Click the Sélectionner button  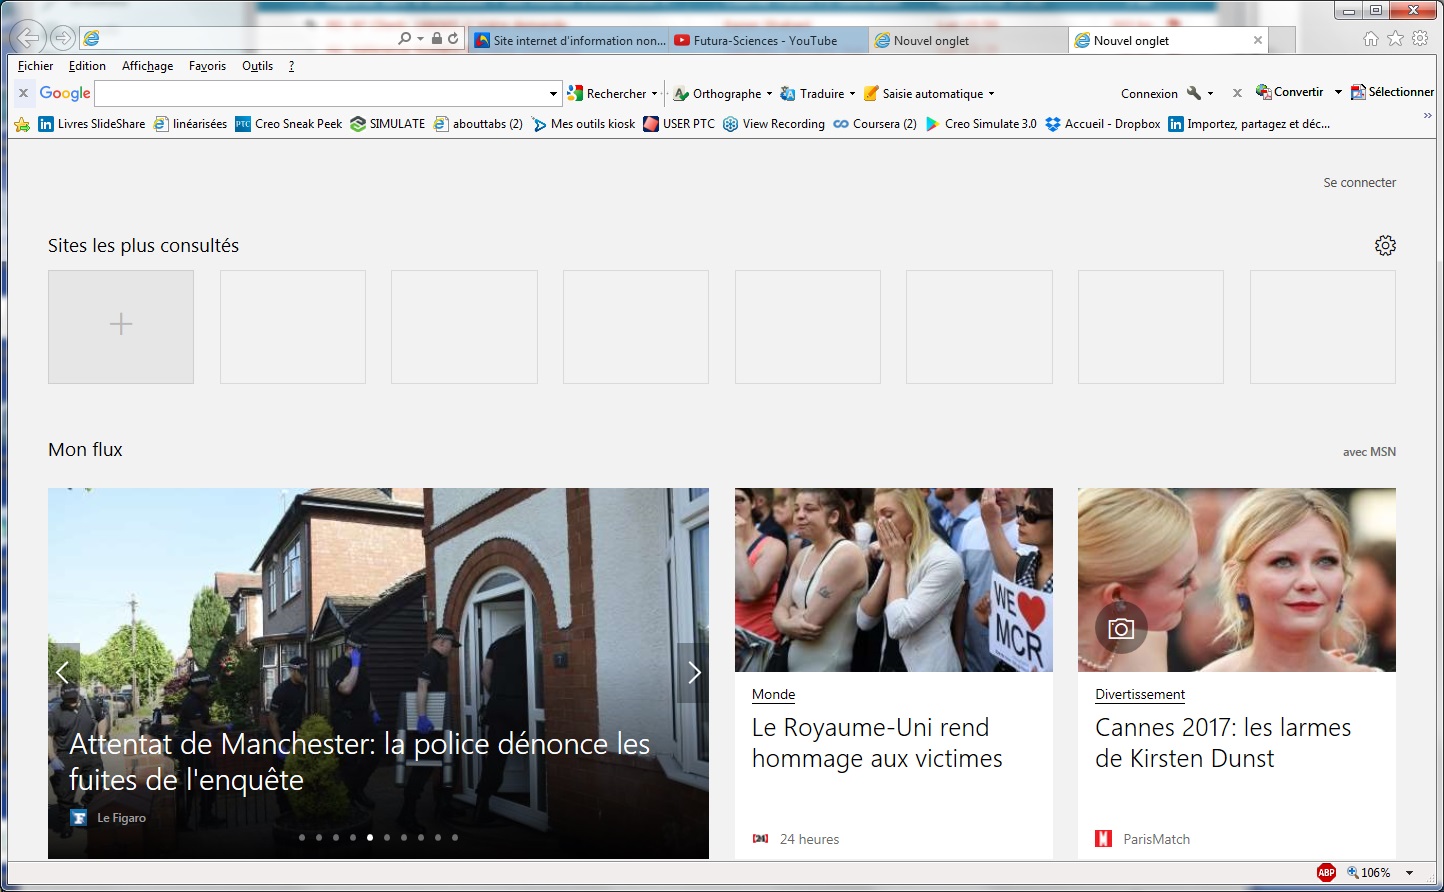coord(1392,92)
